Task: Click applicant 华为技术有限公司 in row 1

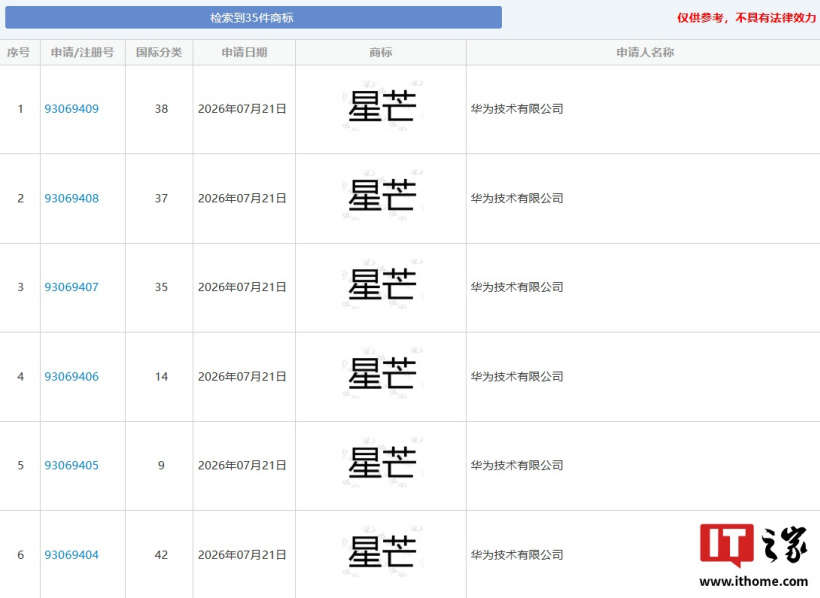Action: pos(517,109)
